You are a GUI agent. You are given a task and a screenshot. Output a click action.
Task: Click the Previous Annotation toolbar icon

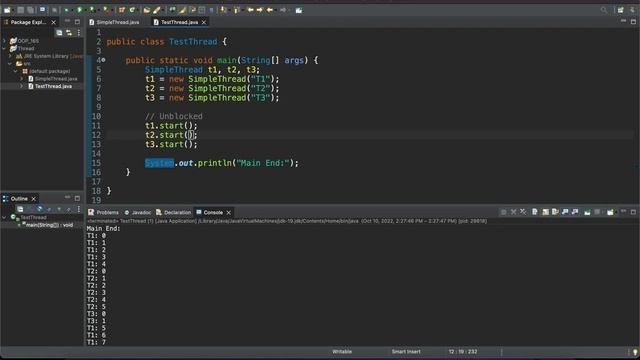pyautogui.click(x=236, y=10)
